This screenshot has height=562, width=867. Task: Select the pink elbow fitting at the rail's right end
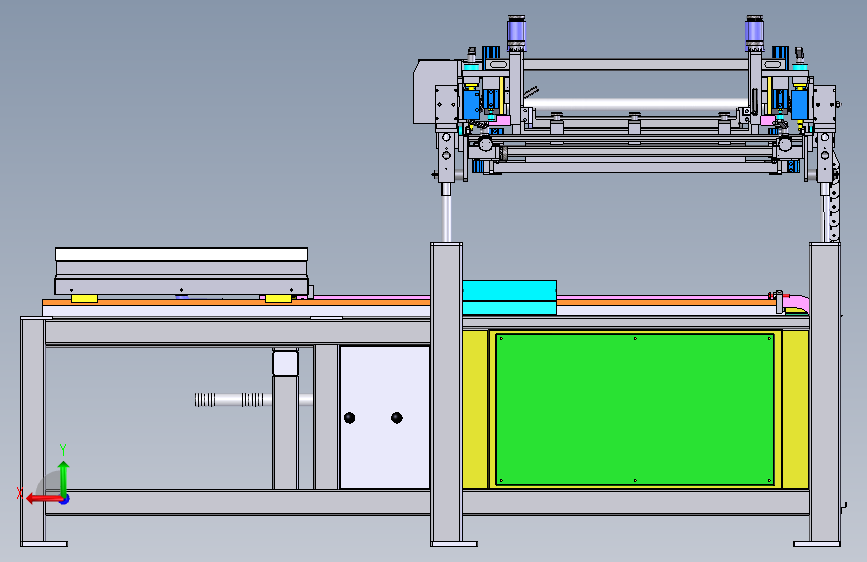click(797, 303)
